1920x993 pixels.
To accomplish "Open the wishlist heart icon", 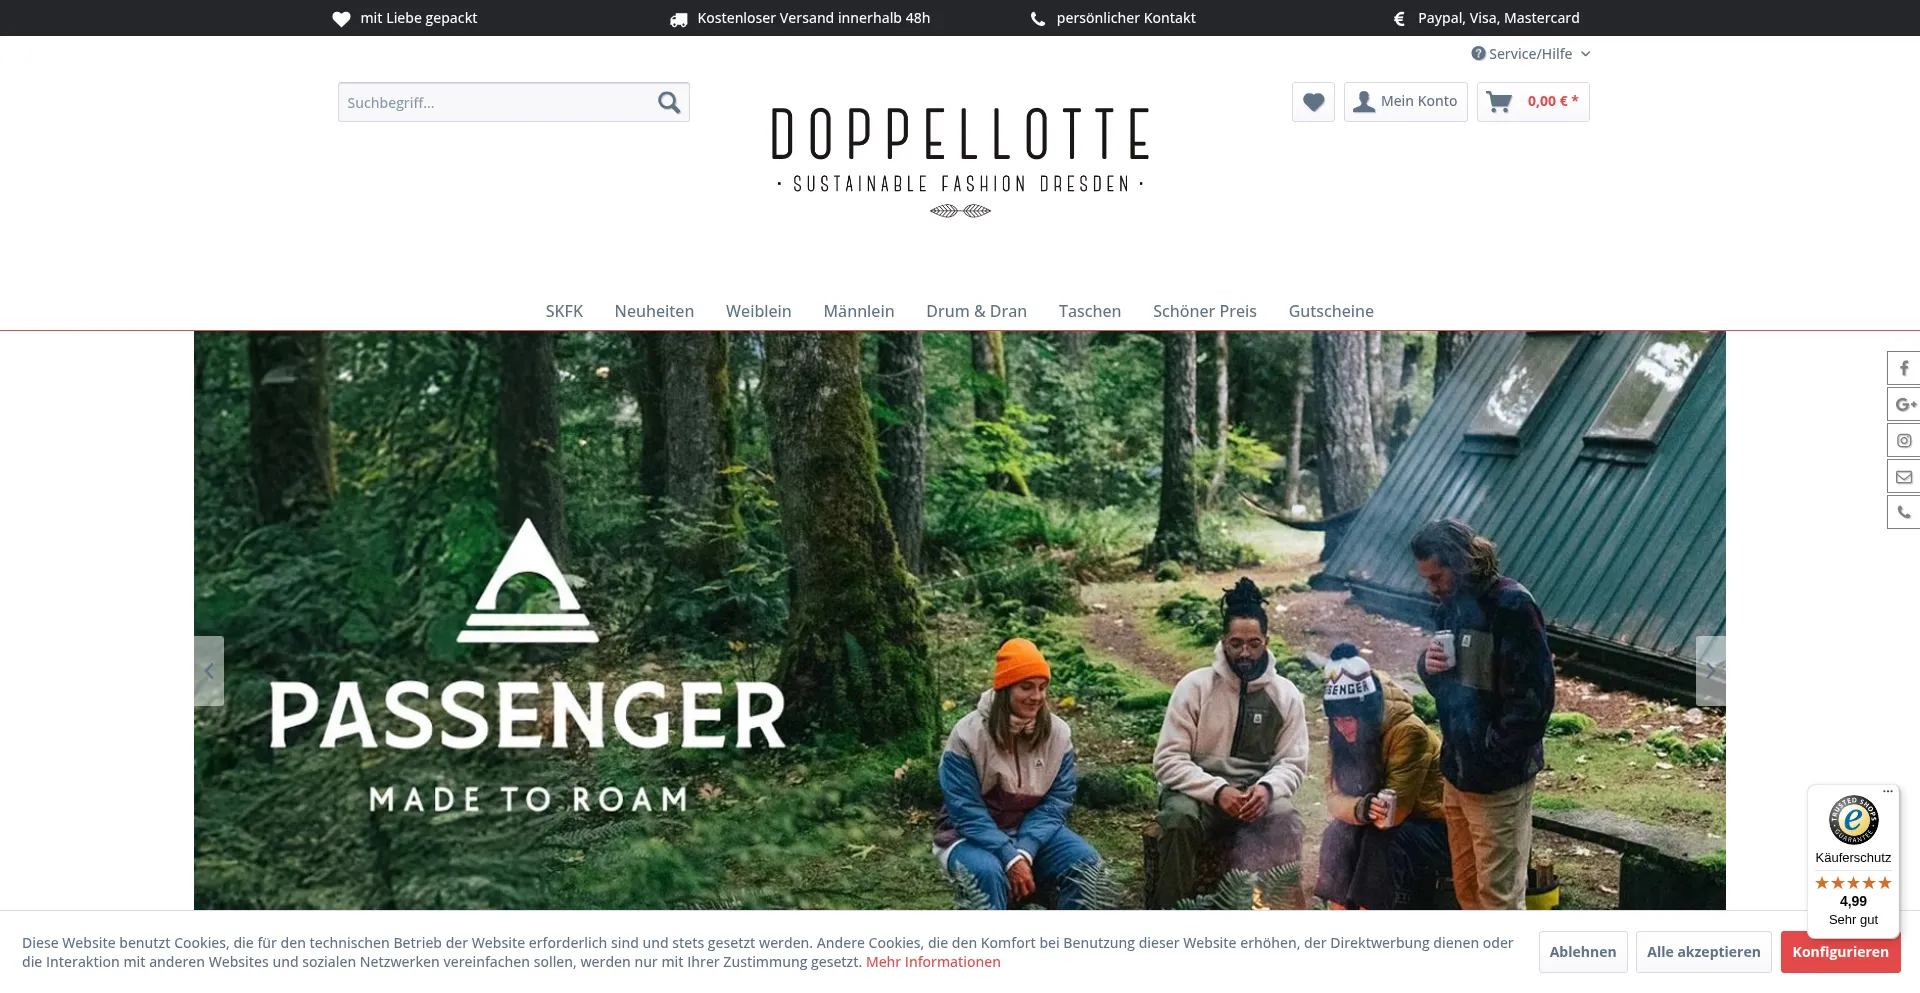I will point(1313,102).
